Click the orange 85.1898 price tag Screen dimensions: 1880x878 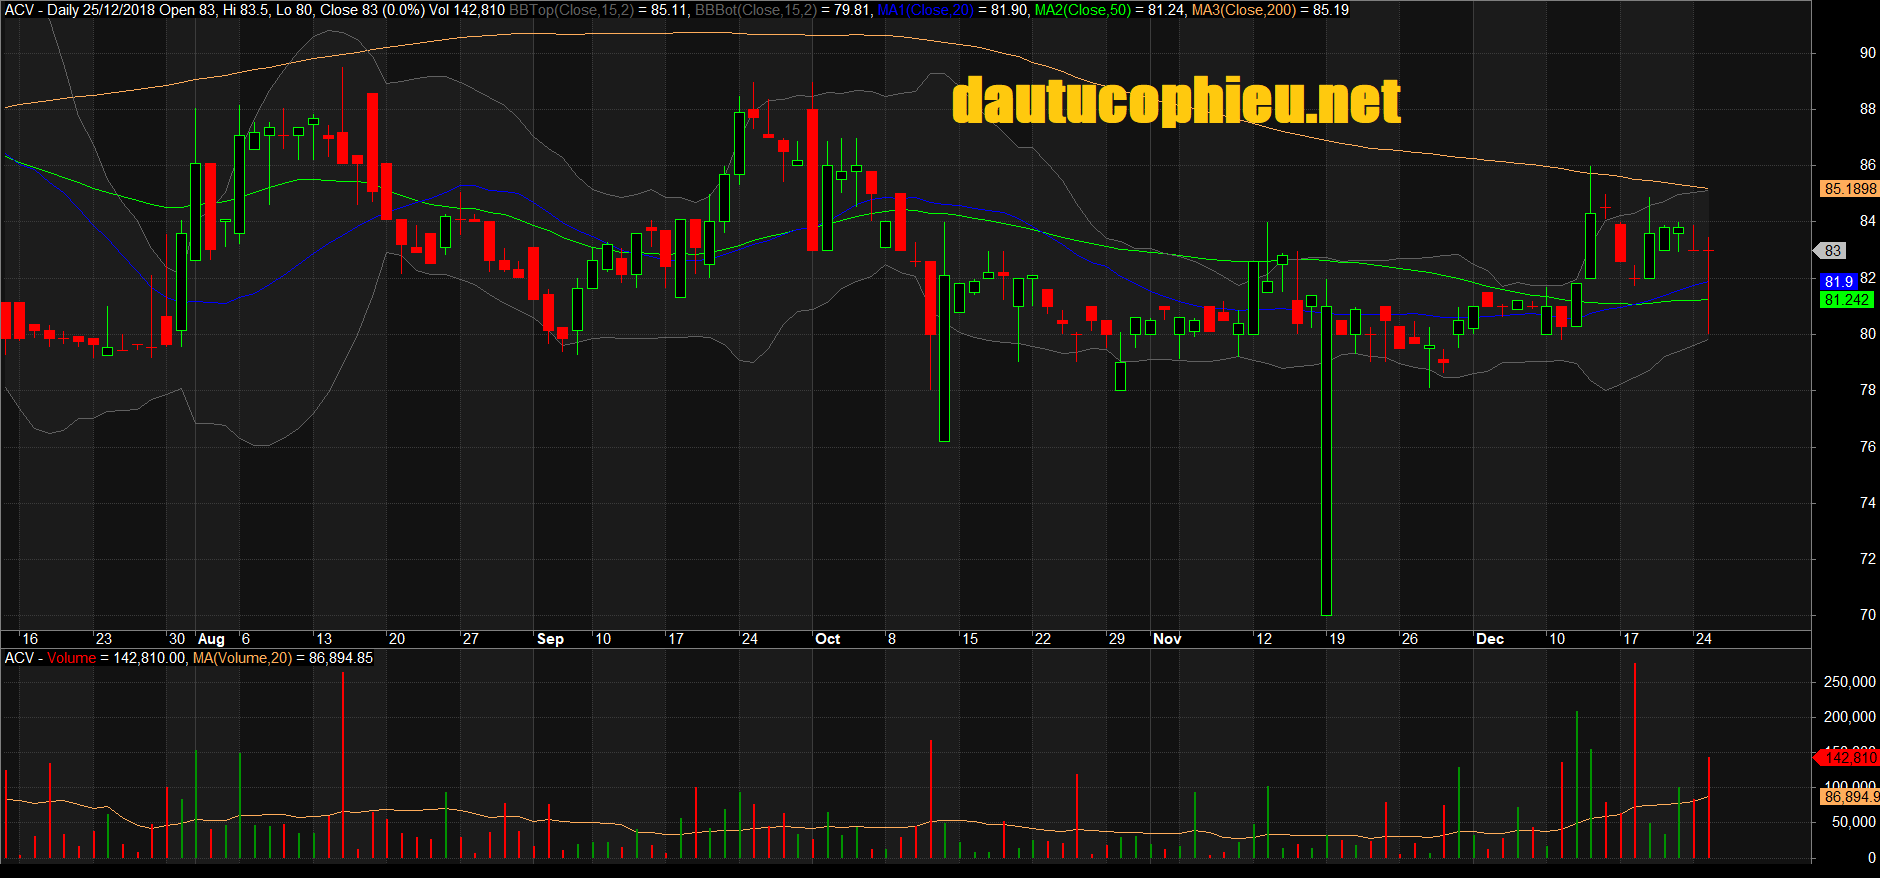click(x=1849, y=189)
